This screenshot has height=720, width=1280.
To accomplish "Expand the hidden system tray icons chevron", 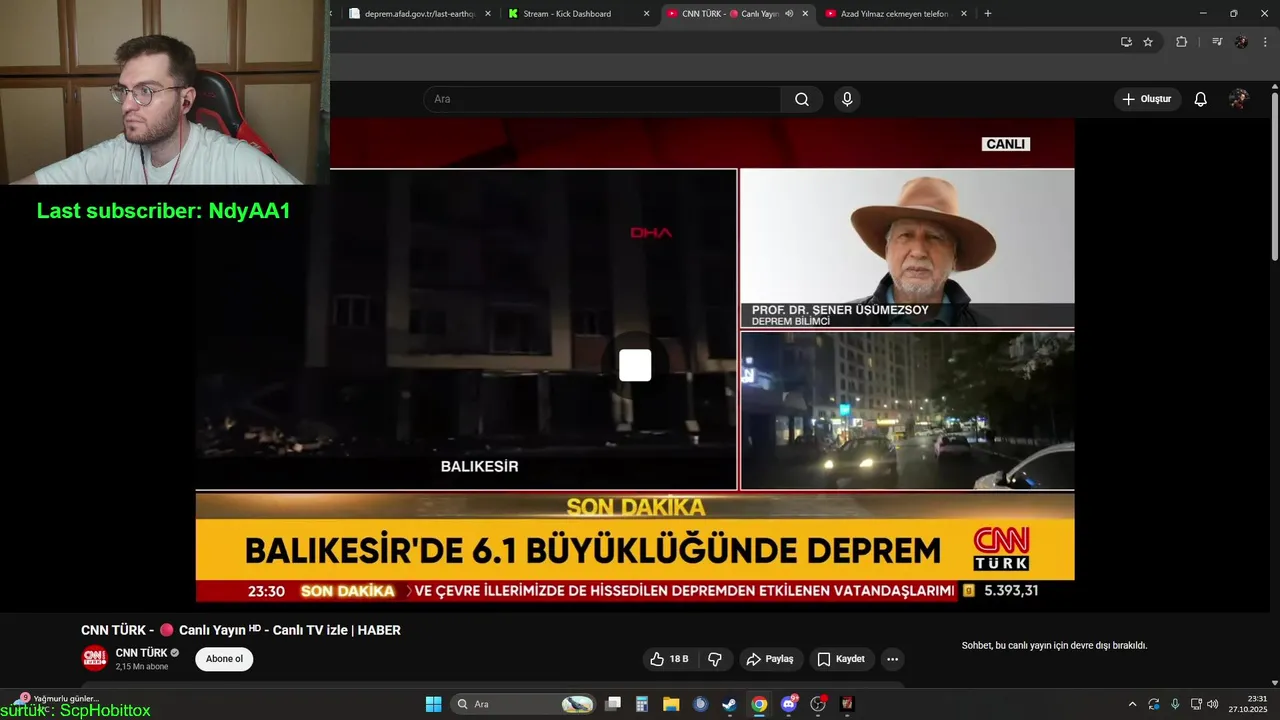I will pyautogui.click(x=1132, y=704).
